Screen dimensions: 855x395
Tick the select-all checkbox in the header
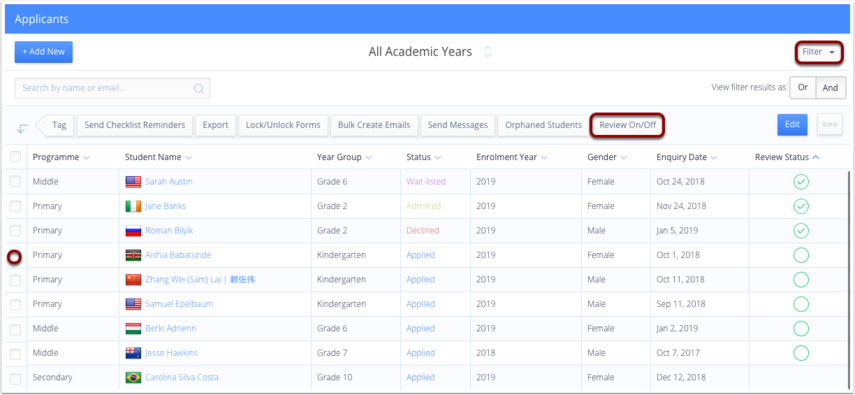15,157
